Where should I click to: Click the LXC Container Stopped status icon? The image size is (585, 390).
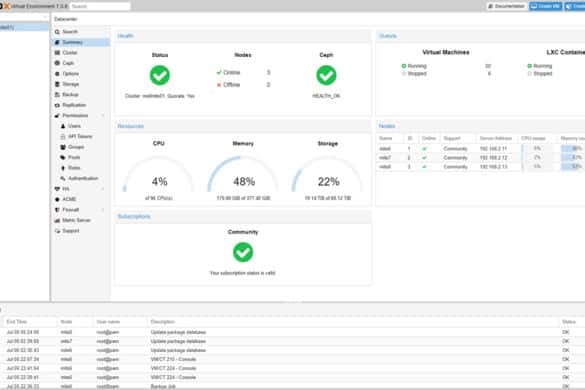(x=529, y=74)
